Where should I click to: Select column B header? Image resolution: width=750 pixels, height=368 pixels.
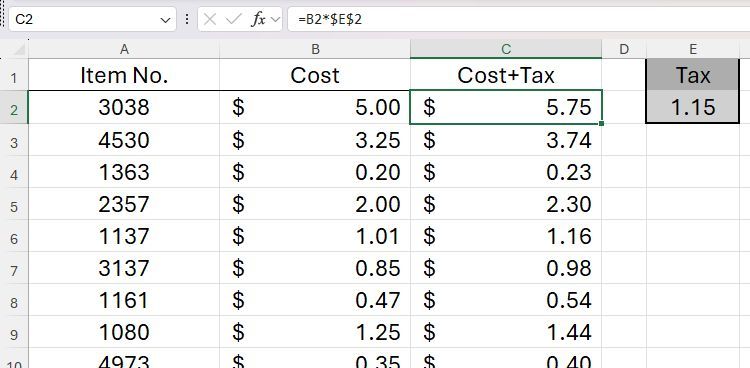tap(315, 49)
